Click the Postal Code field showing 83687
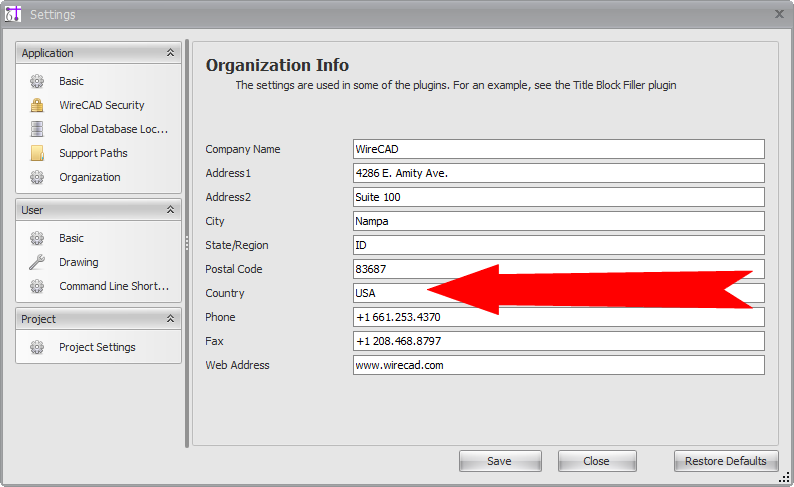 559,269
